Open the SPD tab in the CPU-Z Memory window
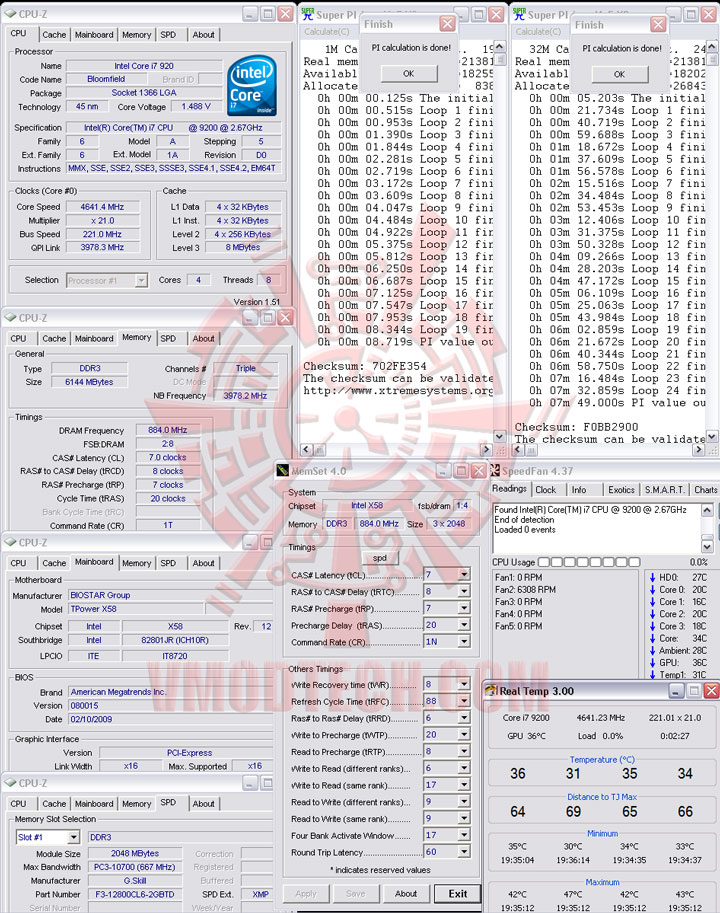Viewport: 720px width, 913px height. (x=168, y=338)
